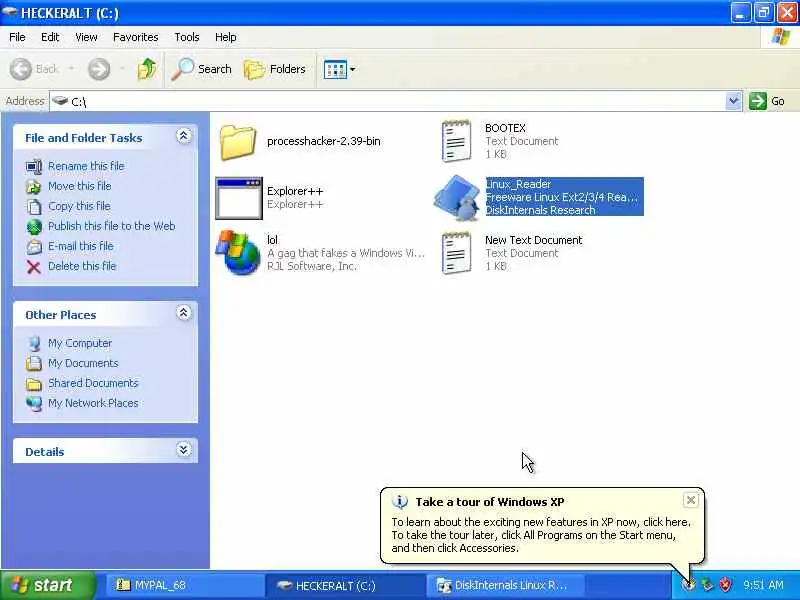The width and height of the screenshot is (800, 600).
Task: Open the Views dropdown arrow
Action: pos(353,69)
